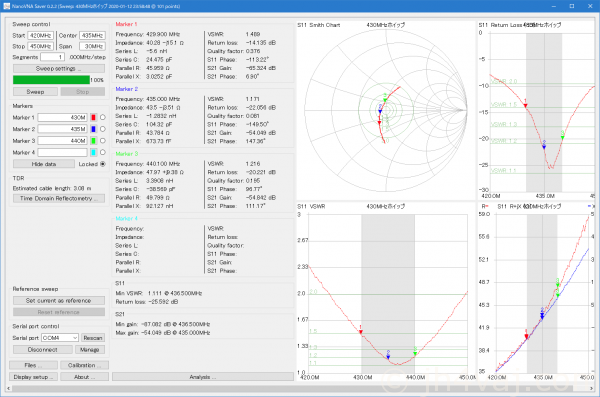
Task: Open the Analysis window
Action: pyautogui.click(x=203, y=377)
